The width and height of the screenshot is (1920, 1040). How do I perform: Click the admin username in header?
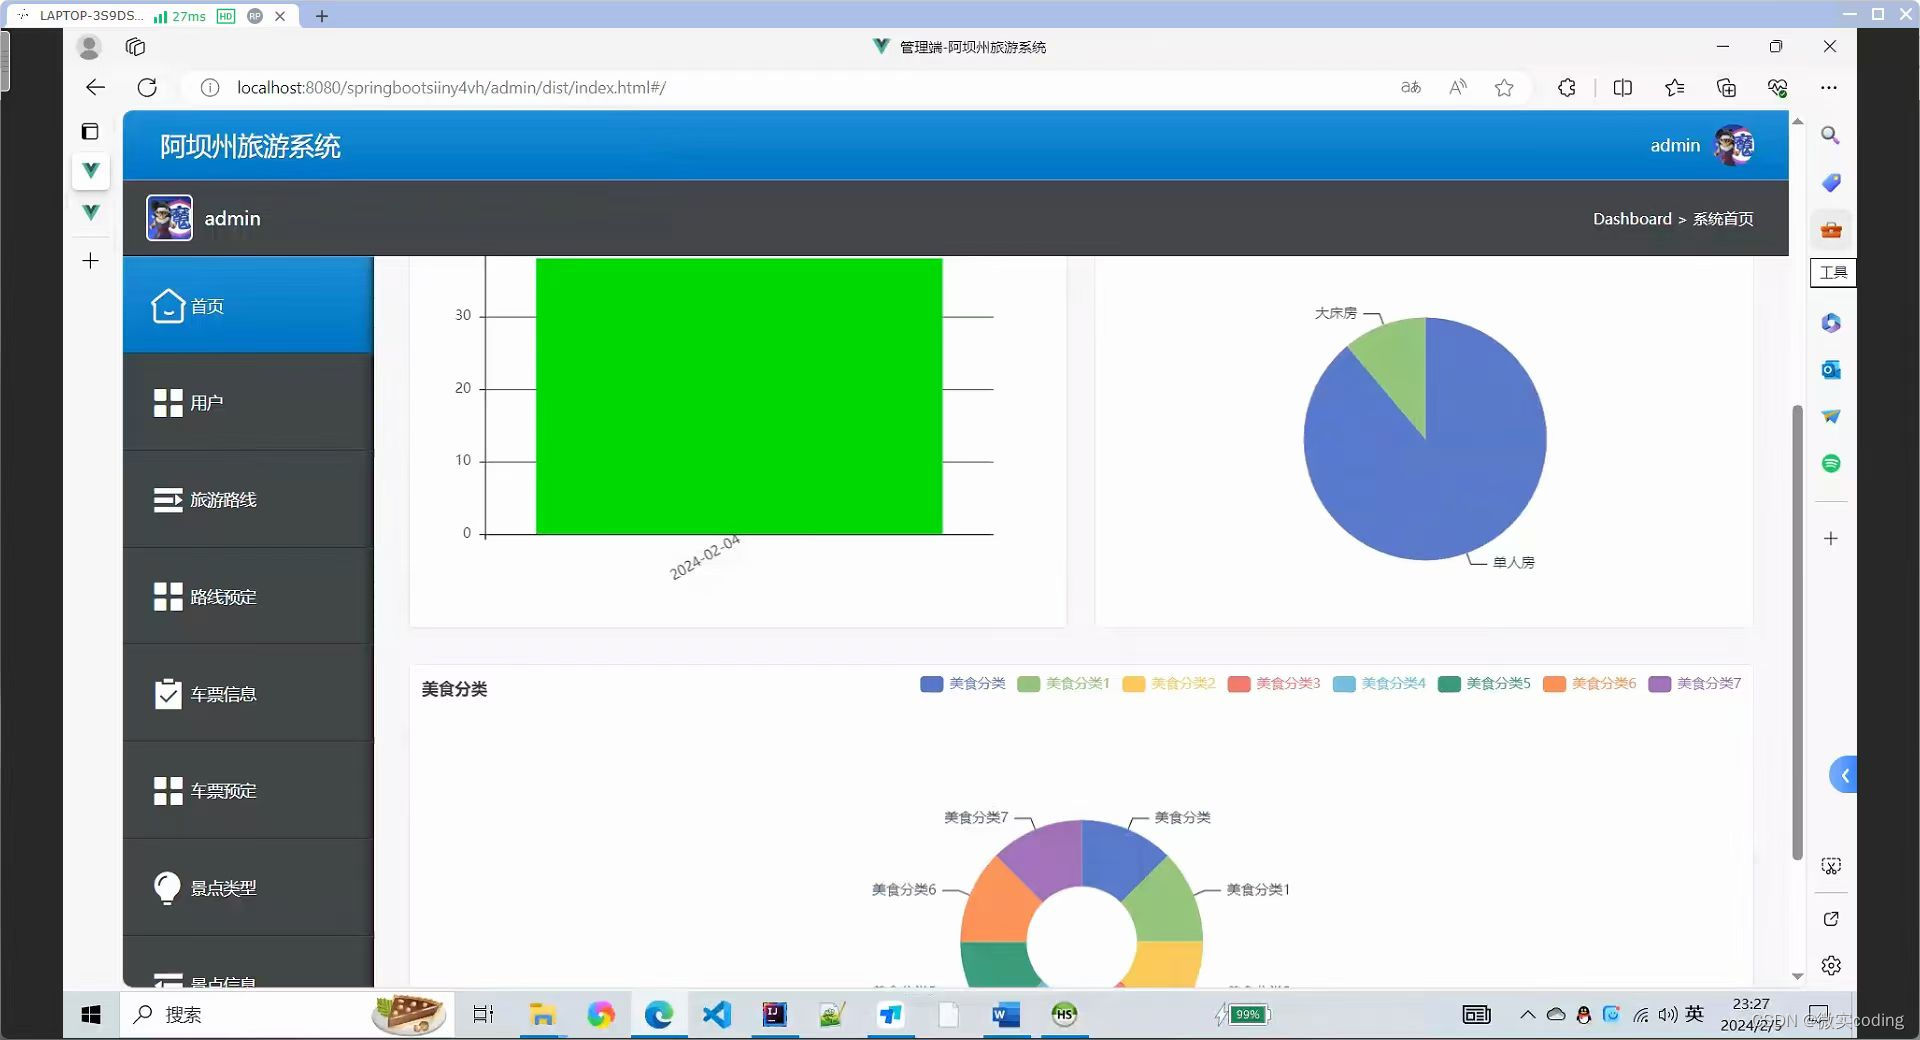1674,146
